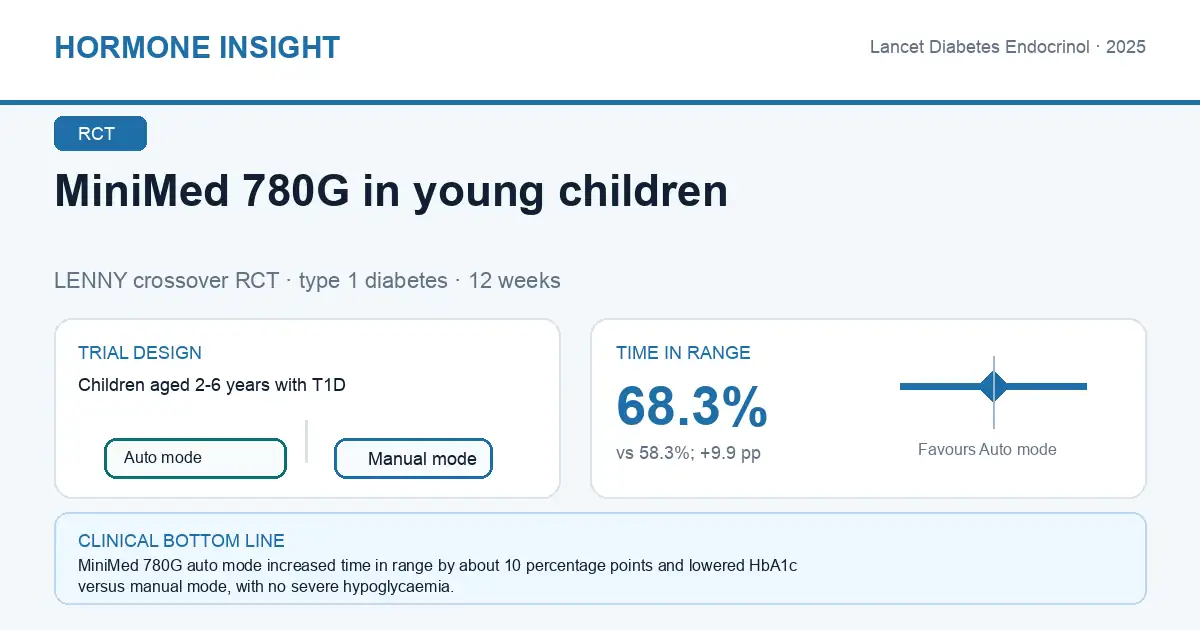Select the RCT badge

[x=100, y=134]
